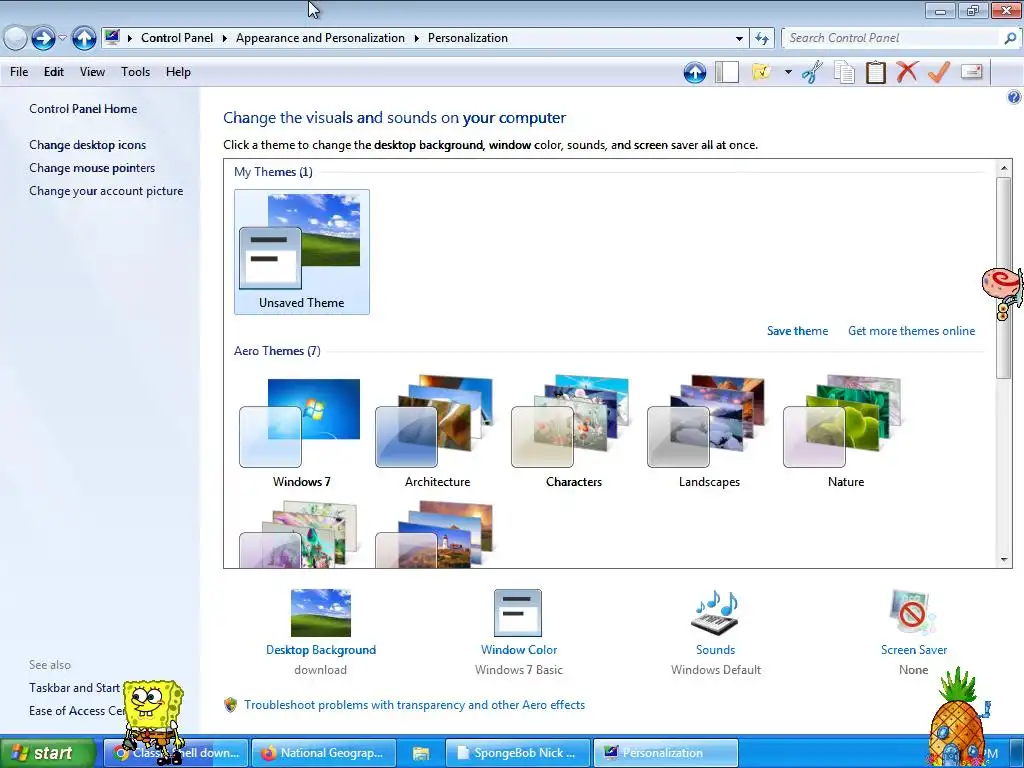This screenshot has height=768, width=1024.
Task: Click the Personalization taskbar button
Action: pos(666,753)
